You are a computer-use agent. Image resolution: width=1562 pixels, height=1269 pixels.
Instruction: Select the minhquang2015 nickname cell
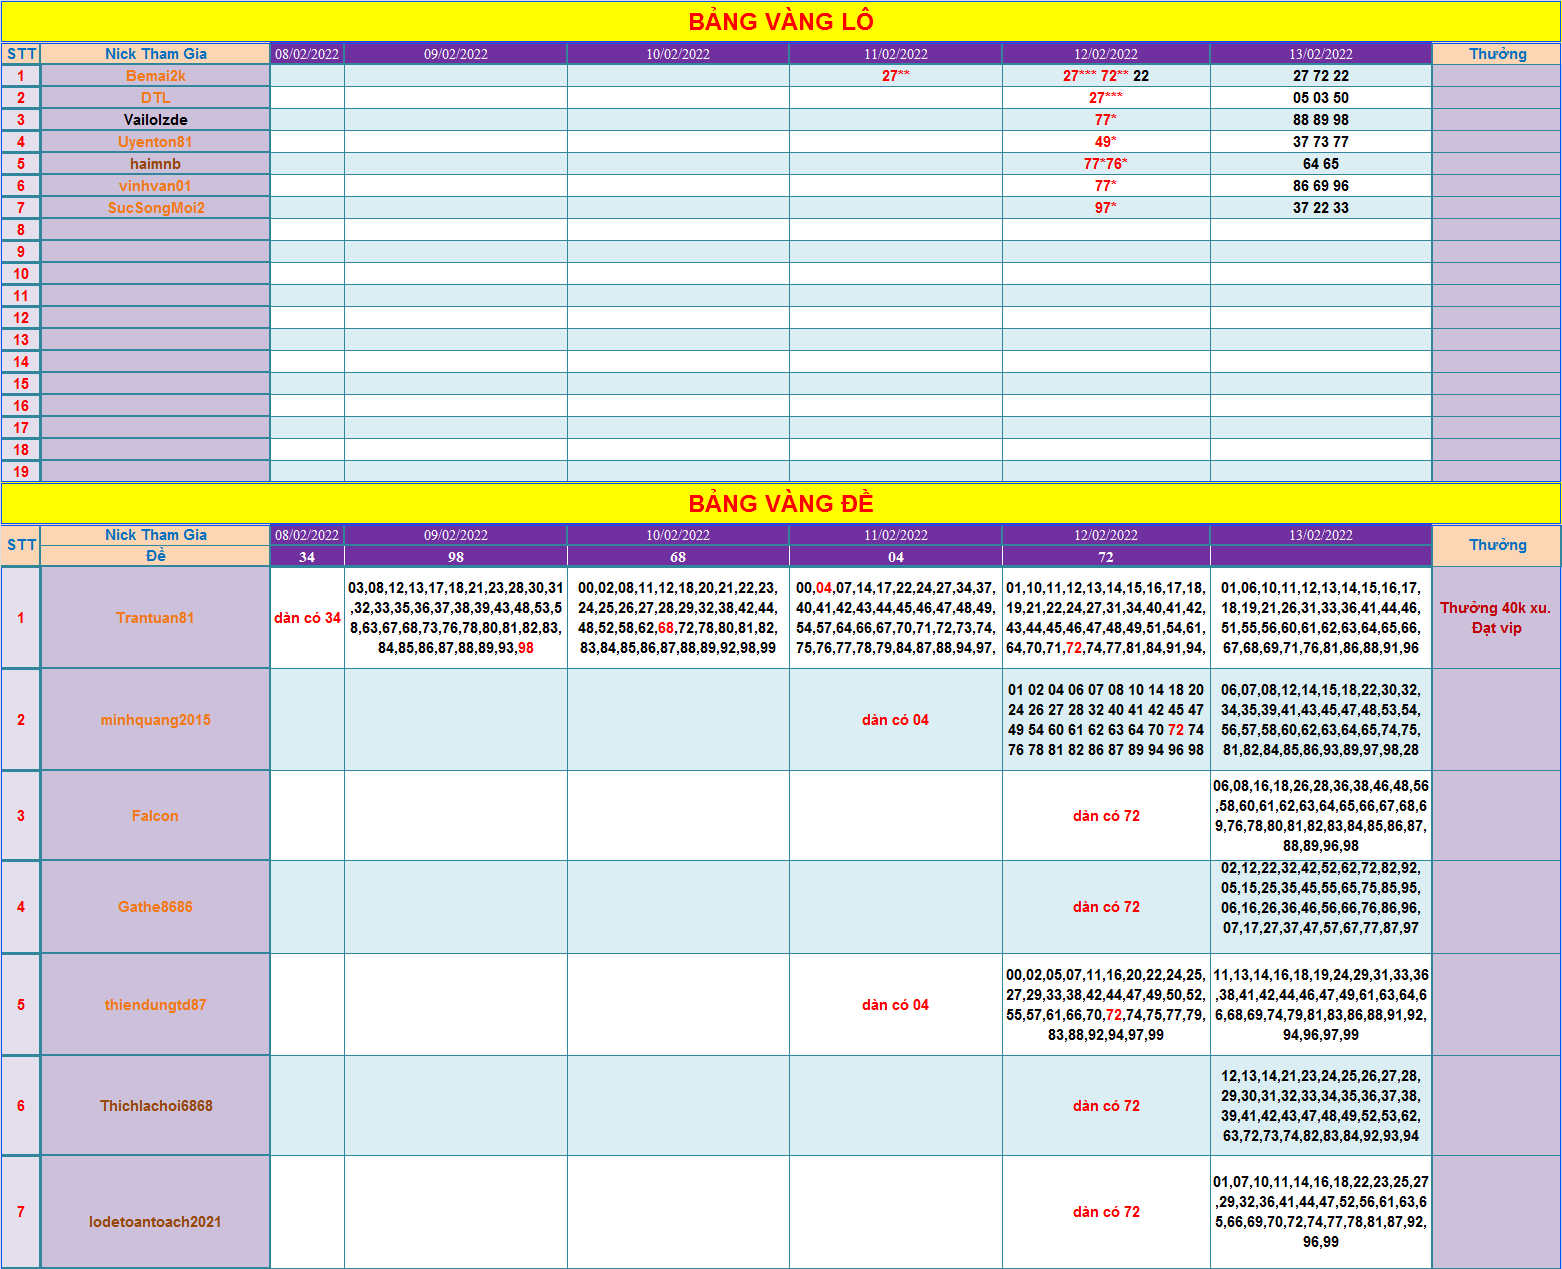click(x=155, y=720)
